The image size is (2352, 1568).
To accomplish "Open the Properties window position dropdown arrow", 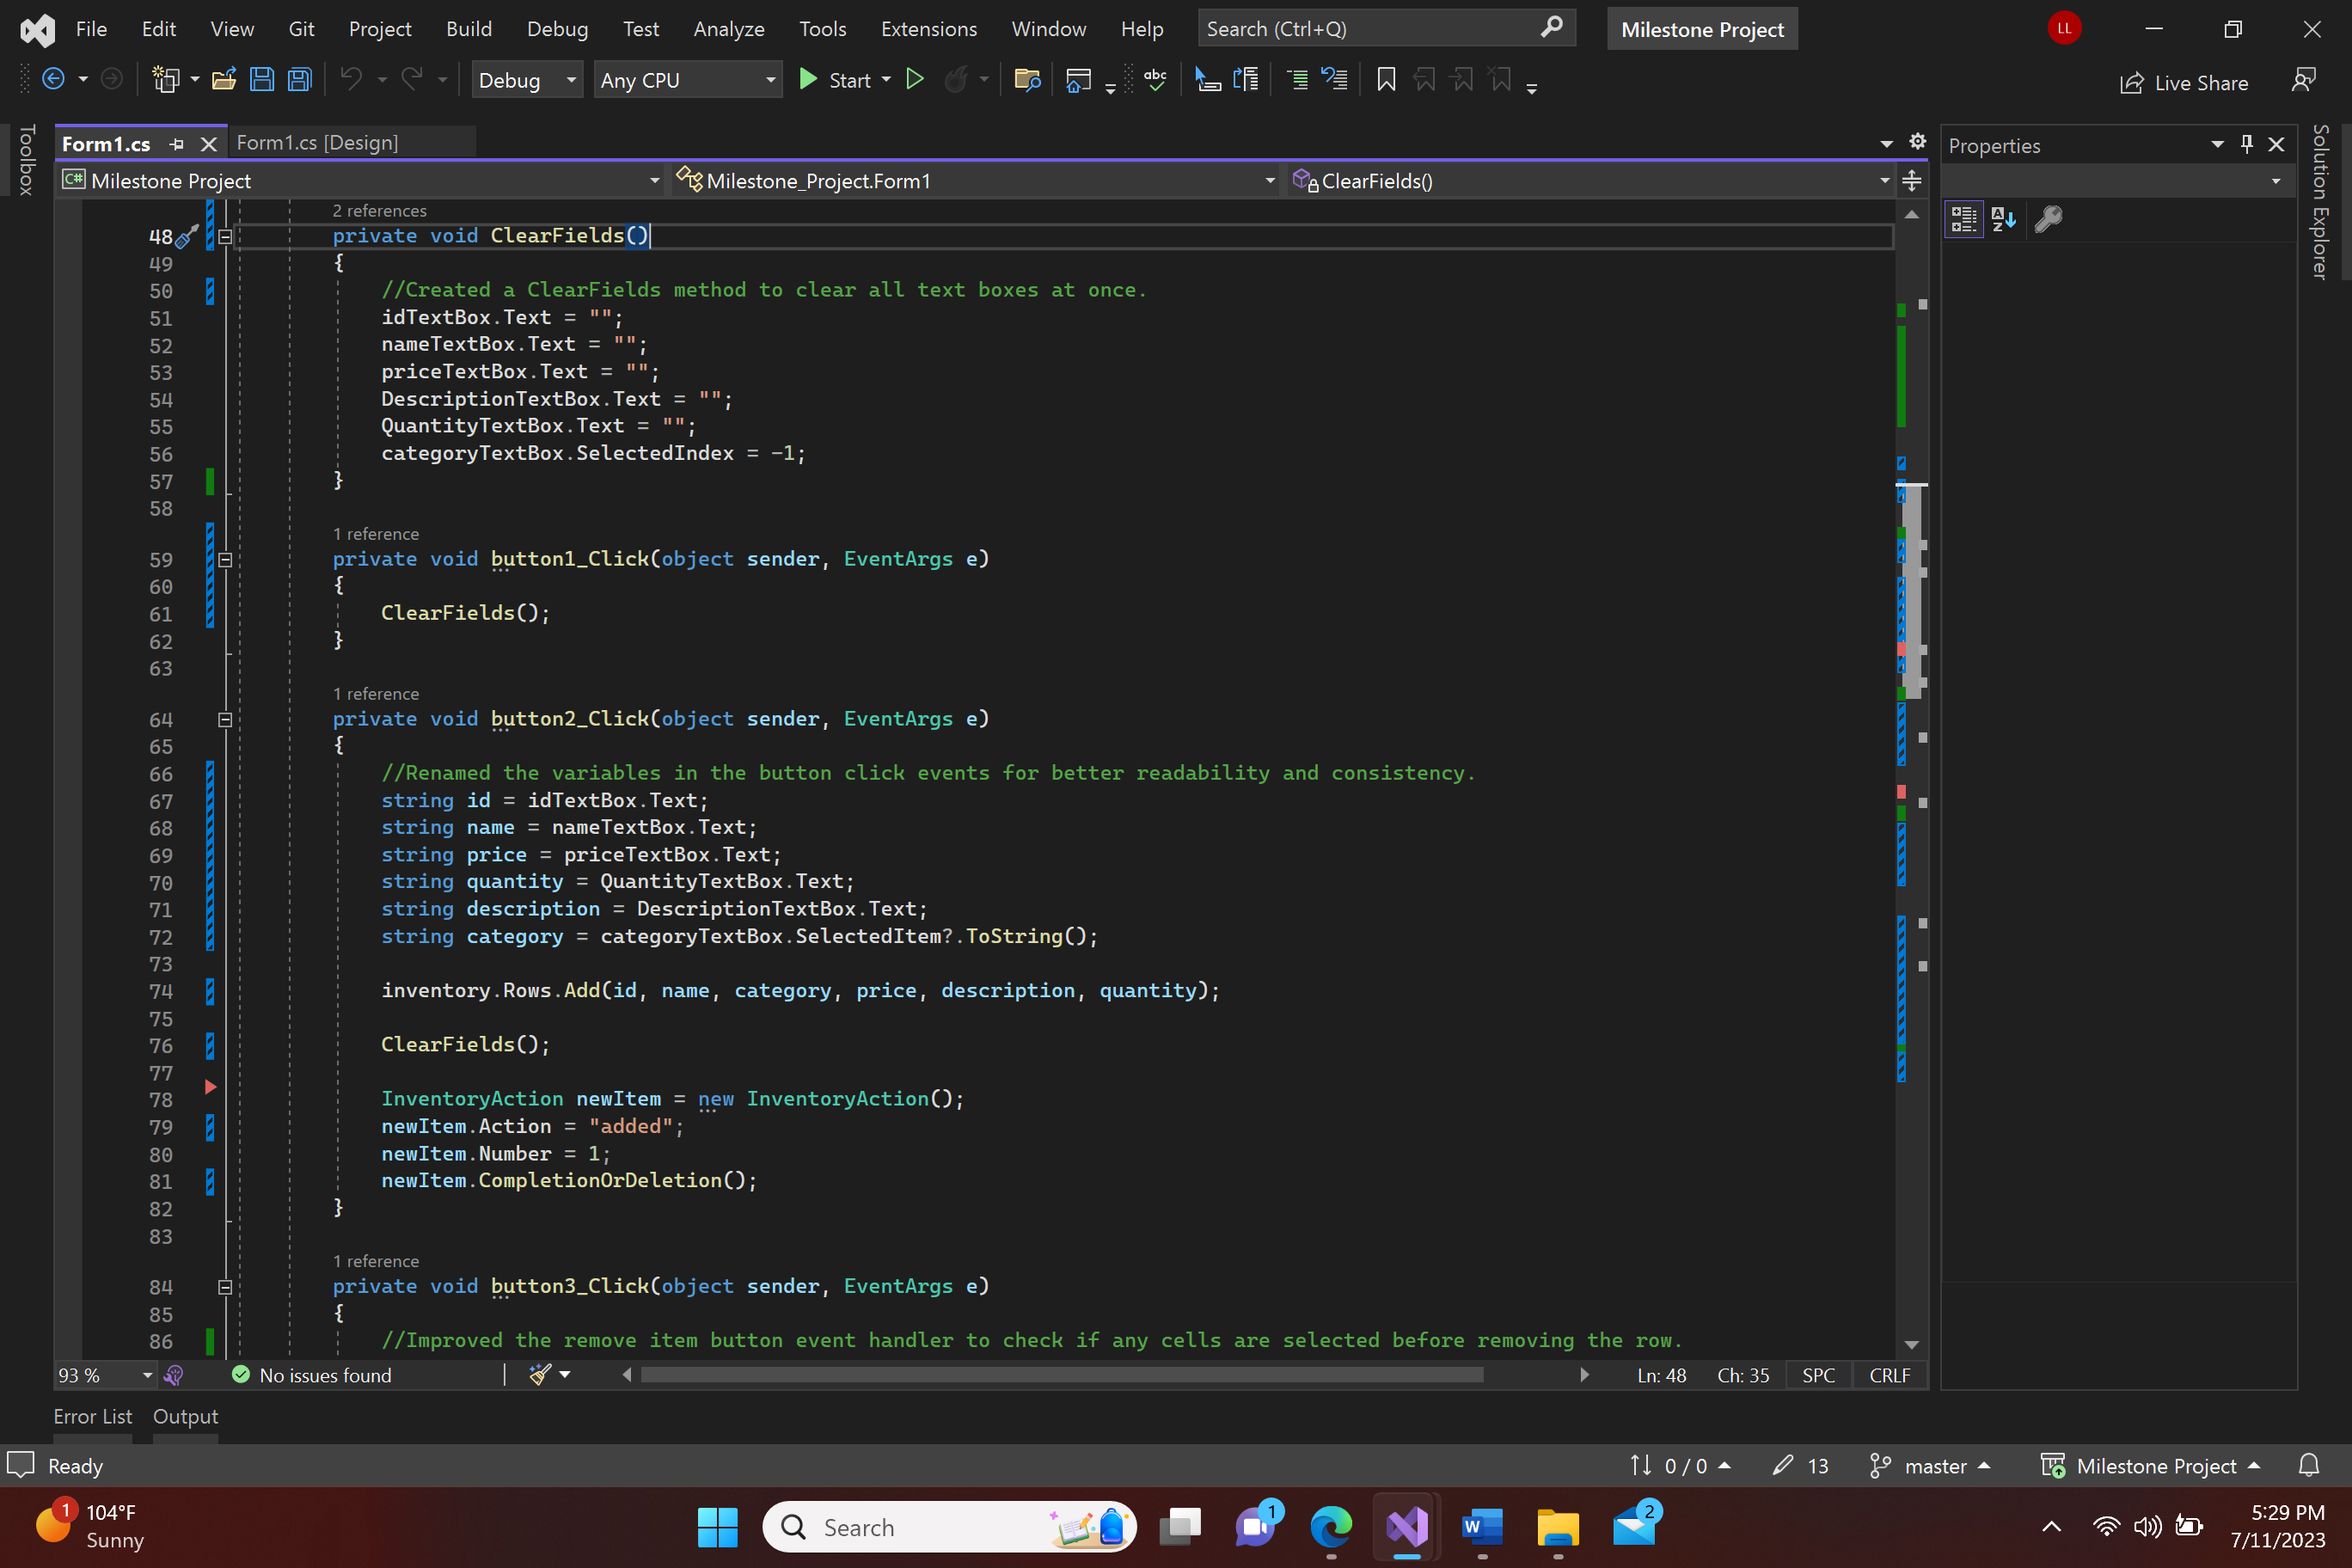I will (x=2217, y=144).
